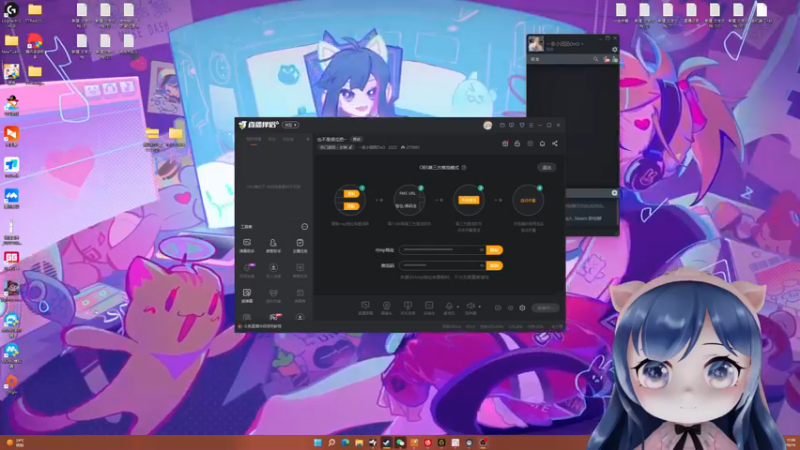Click the exit button of OBS mode
This screenshot has height=450, width=800.
pyautogui.click(x=546, y=167)
